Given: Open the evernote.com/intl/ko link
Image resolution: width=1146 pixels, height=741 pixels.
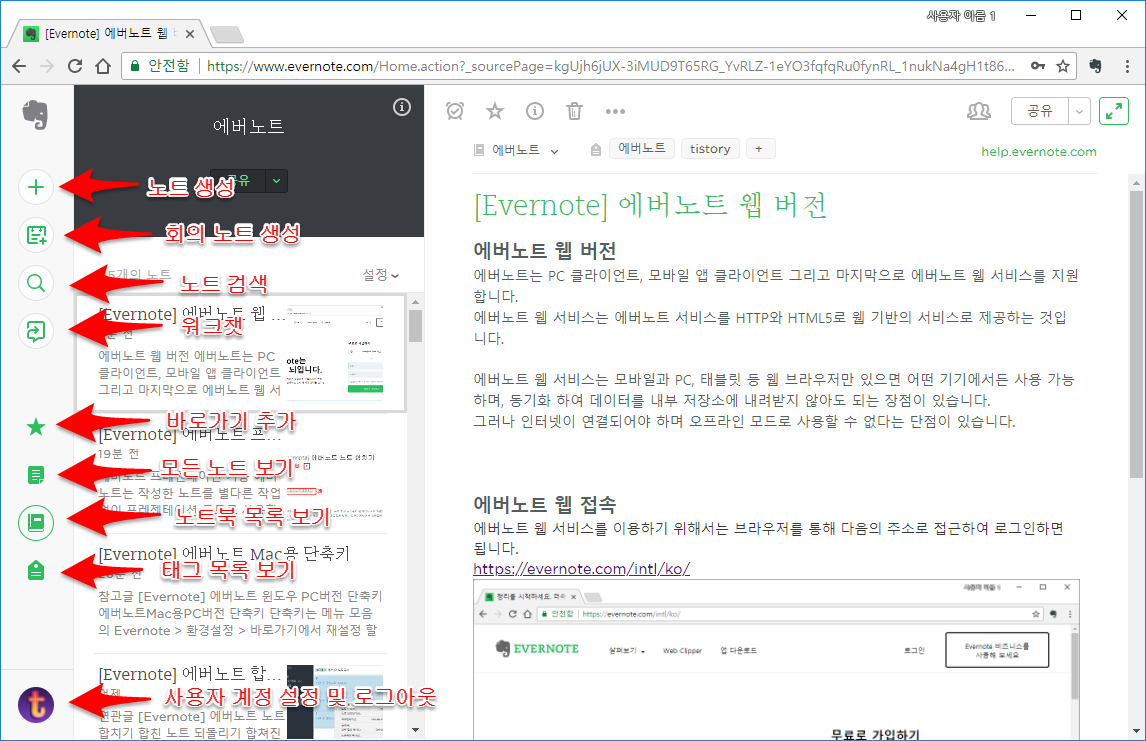Looking at the screenshot, I should click(x=582, y=569).
